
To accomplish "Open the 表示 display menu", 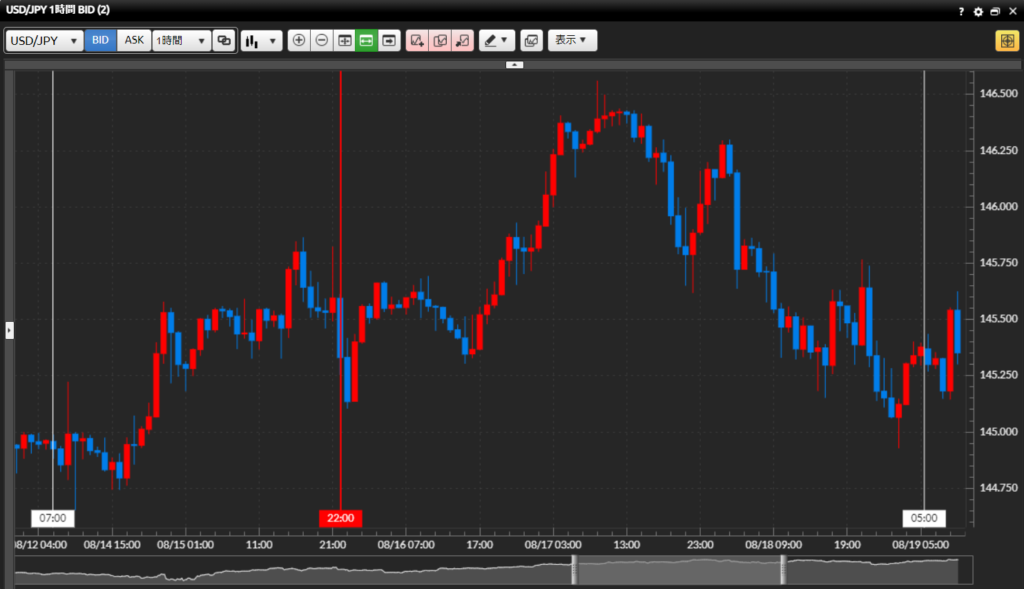I will coord(572,41).
